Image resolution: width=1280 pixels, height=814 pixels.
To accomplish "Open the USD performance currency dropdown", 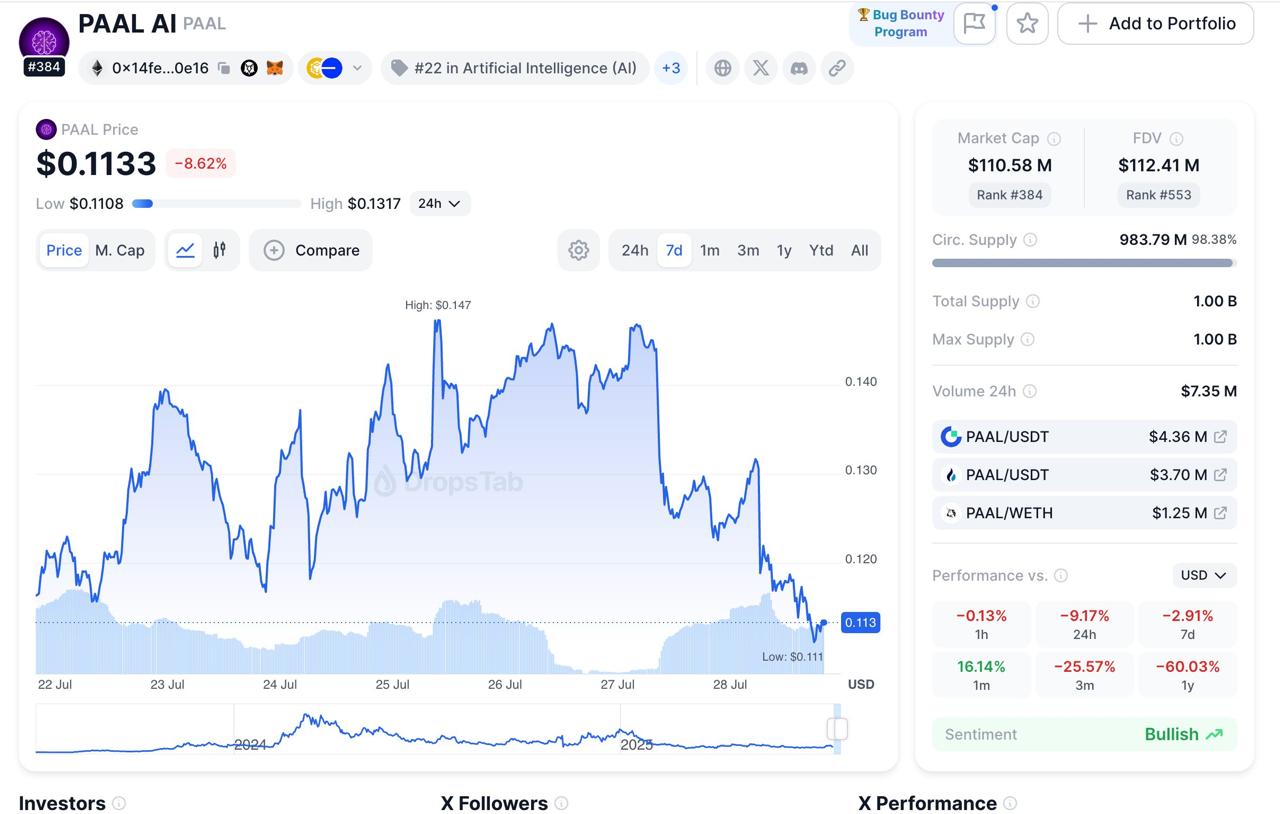I will tap(1204, 575).
